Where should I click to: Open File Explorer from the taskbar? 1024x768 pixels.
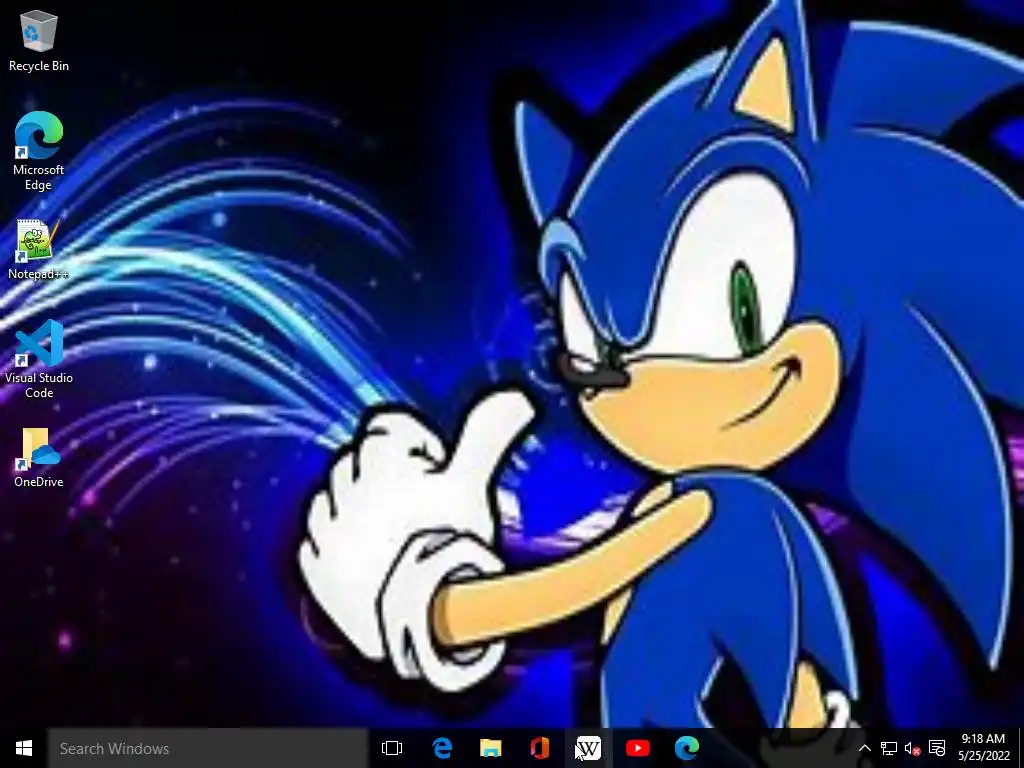tap(490, 748)
